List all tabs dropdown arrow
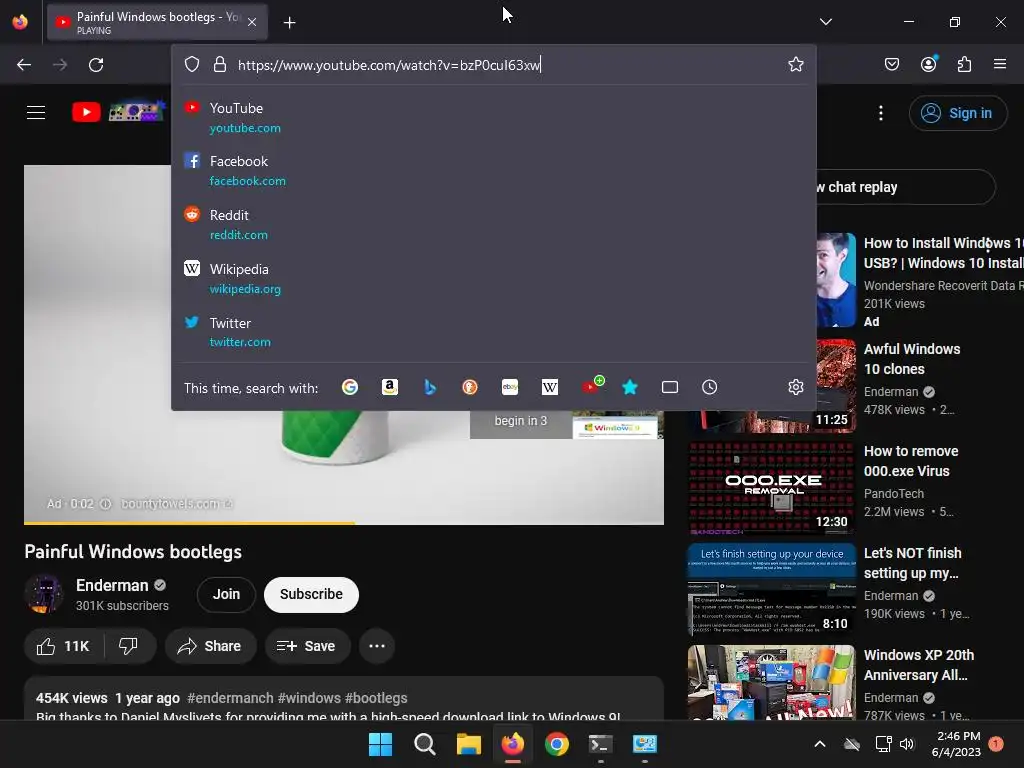 tap(825, 22)
